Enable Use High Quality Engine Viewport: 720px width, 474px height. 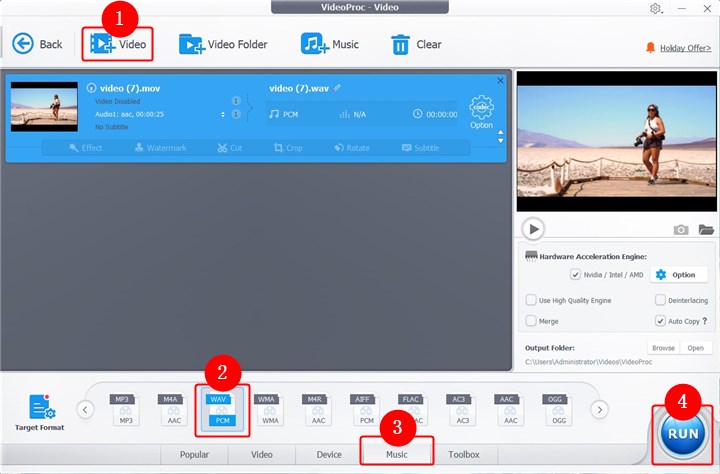point(531,300)
